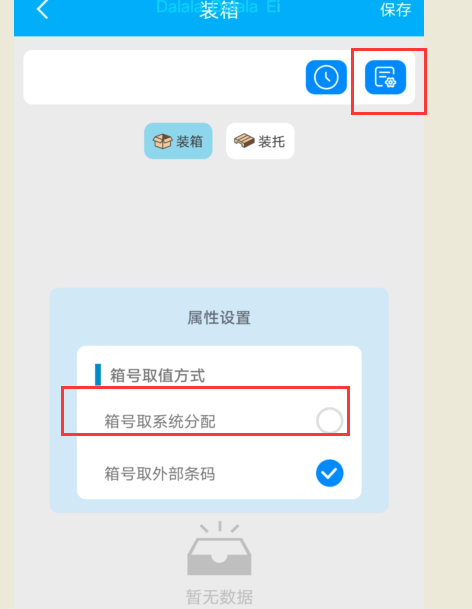Click the 箱号取值方式 section heading
Image resolution: width=472 pixels, height=609 pixels.
click(x=157, y=376)
